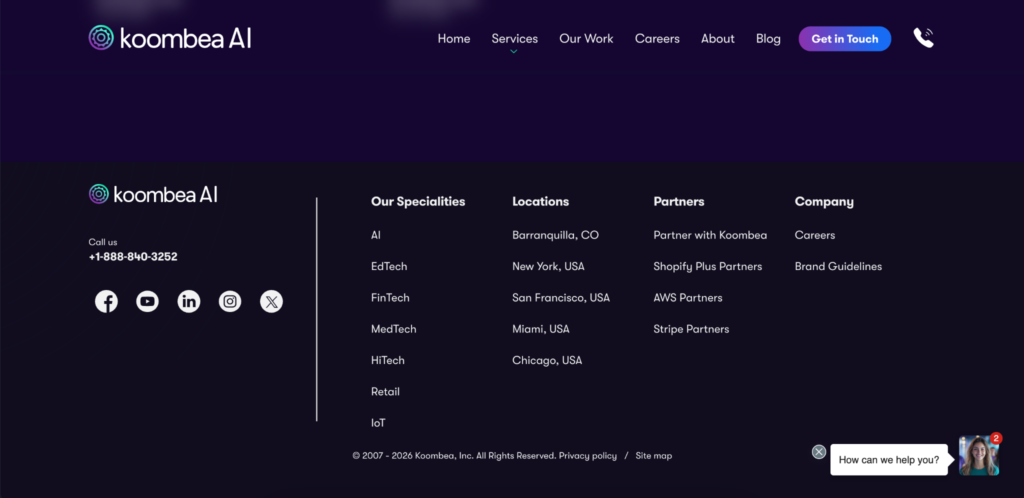Open the Instagram social icon
This screenshot has height=498, width=1024.
pyautogui.click(x=230, y=301)
